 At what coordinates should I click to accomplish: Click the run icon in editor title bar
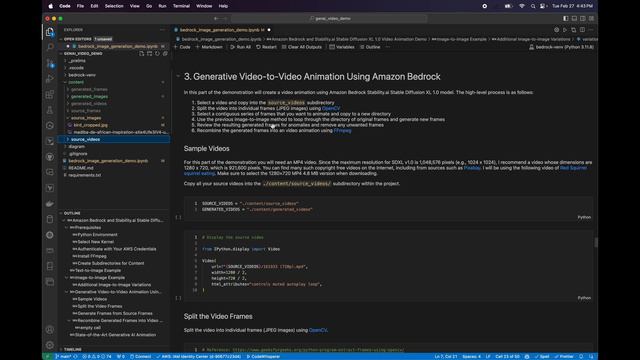[x=565, y=30]
